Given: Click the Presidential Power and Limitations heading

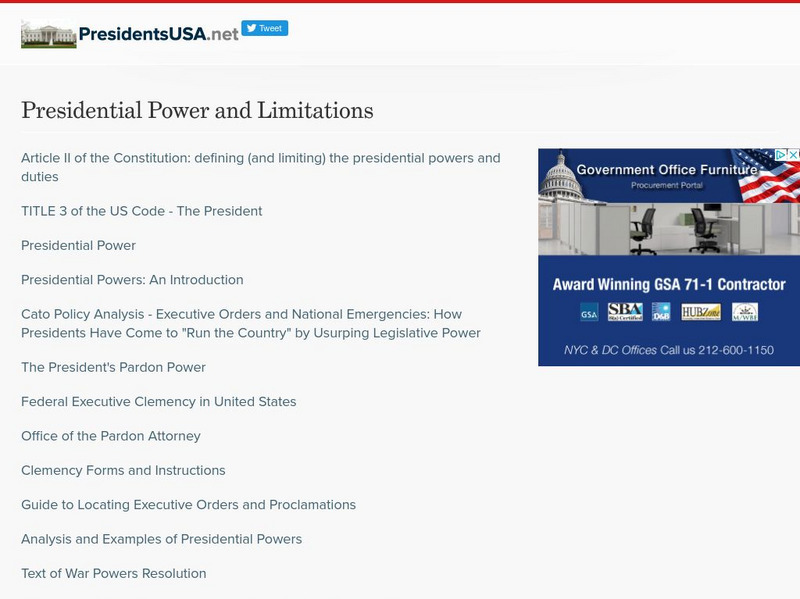Looking at the screenshot, I should click(197, 110).
